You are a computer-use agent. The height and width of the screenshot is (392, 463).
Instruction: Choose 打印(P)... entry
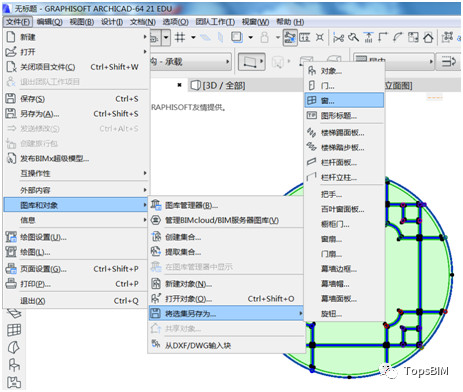pos(76,284)
